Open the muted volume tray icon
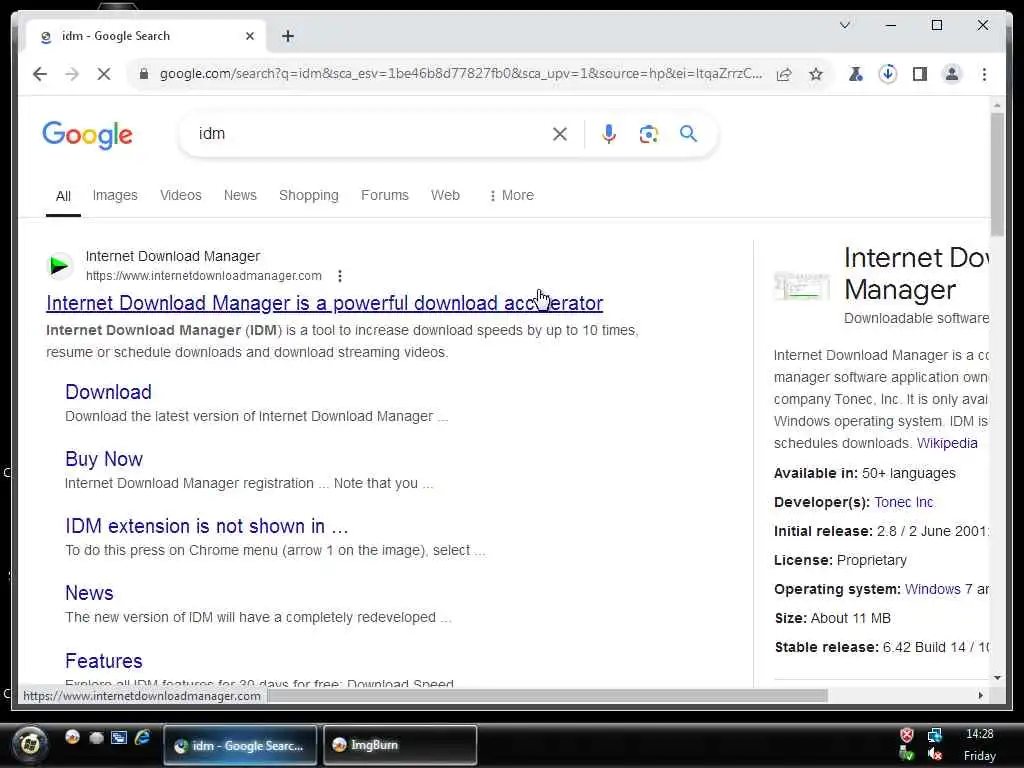Image resolution: width=1024 pixels, height=768 pixels. click(935, 754)
